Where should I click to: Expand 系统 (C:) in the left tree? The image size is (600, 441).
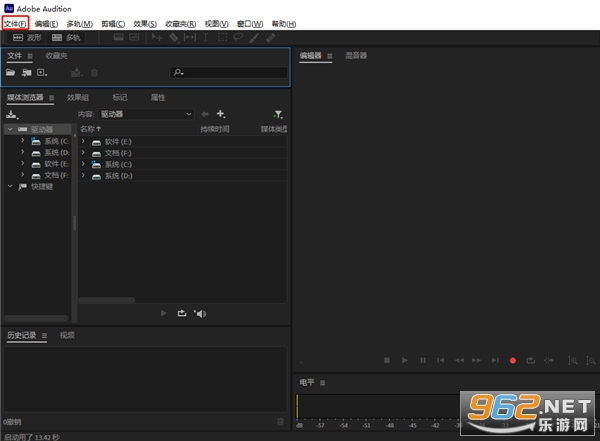pyautogui.click(x=23, y=141)
